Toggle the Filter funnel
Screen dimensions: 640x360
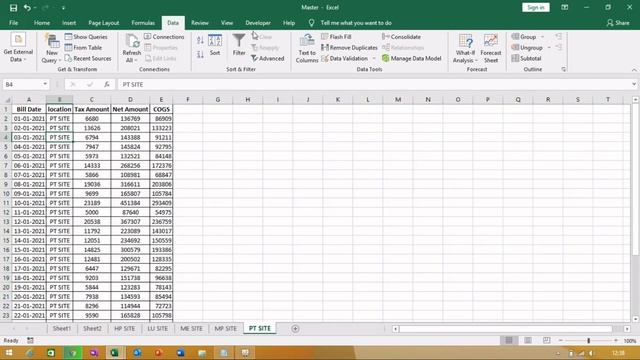tap(239, 45)
